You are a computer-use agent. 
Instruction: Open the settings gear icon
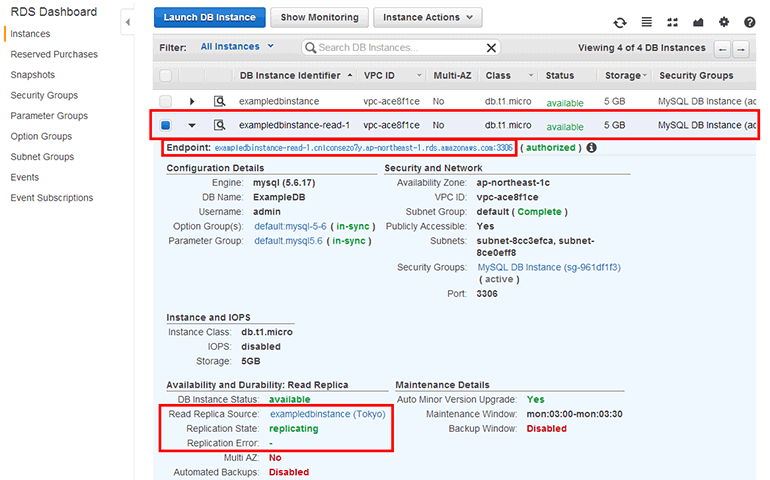(x=724, y=22)
